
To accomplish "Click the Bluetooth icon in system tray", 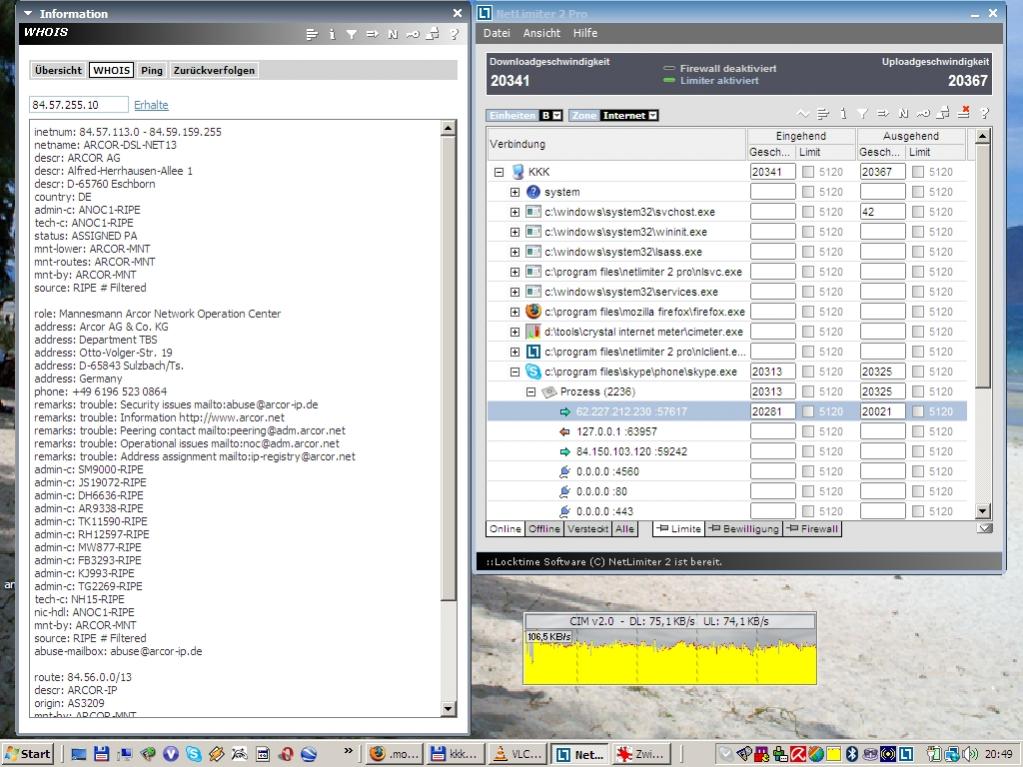I will click(851, 754).
